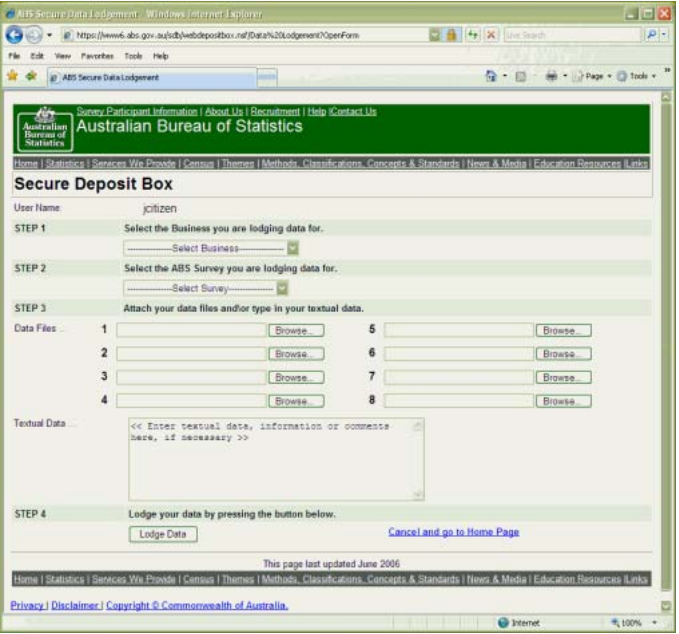Click the address bar URL field

[245, 35]
